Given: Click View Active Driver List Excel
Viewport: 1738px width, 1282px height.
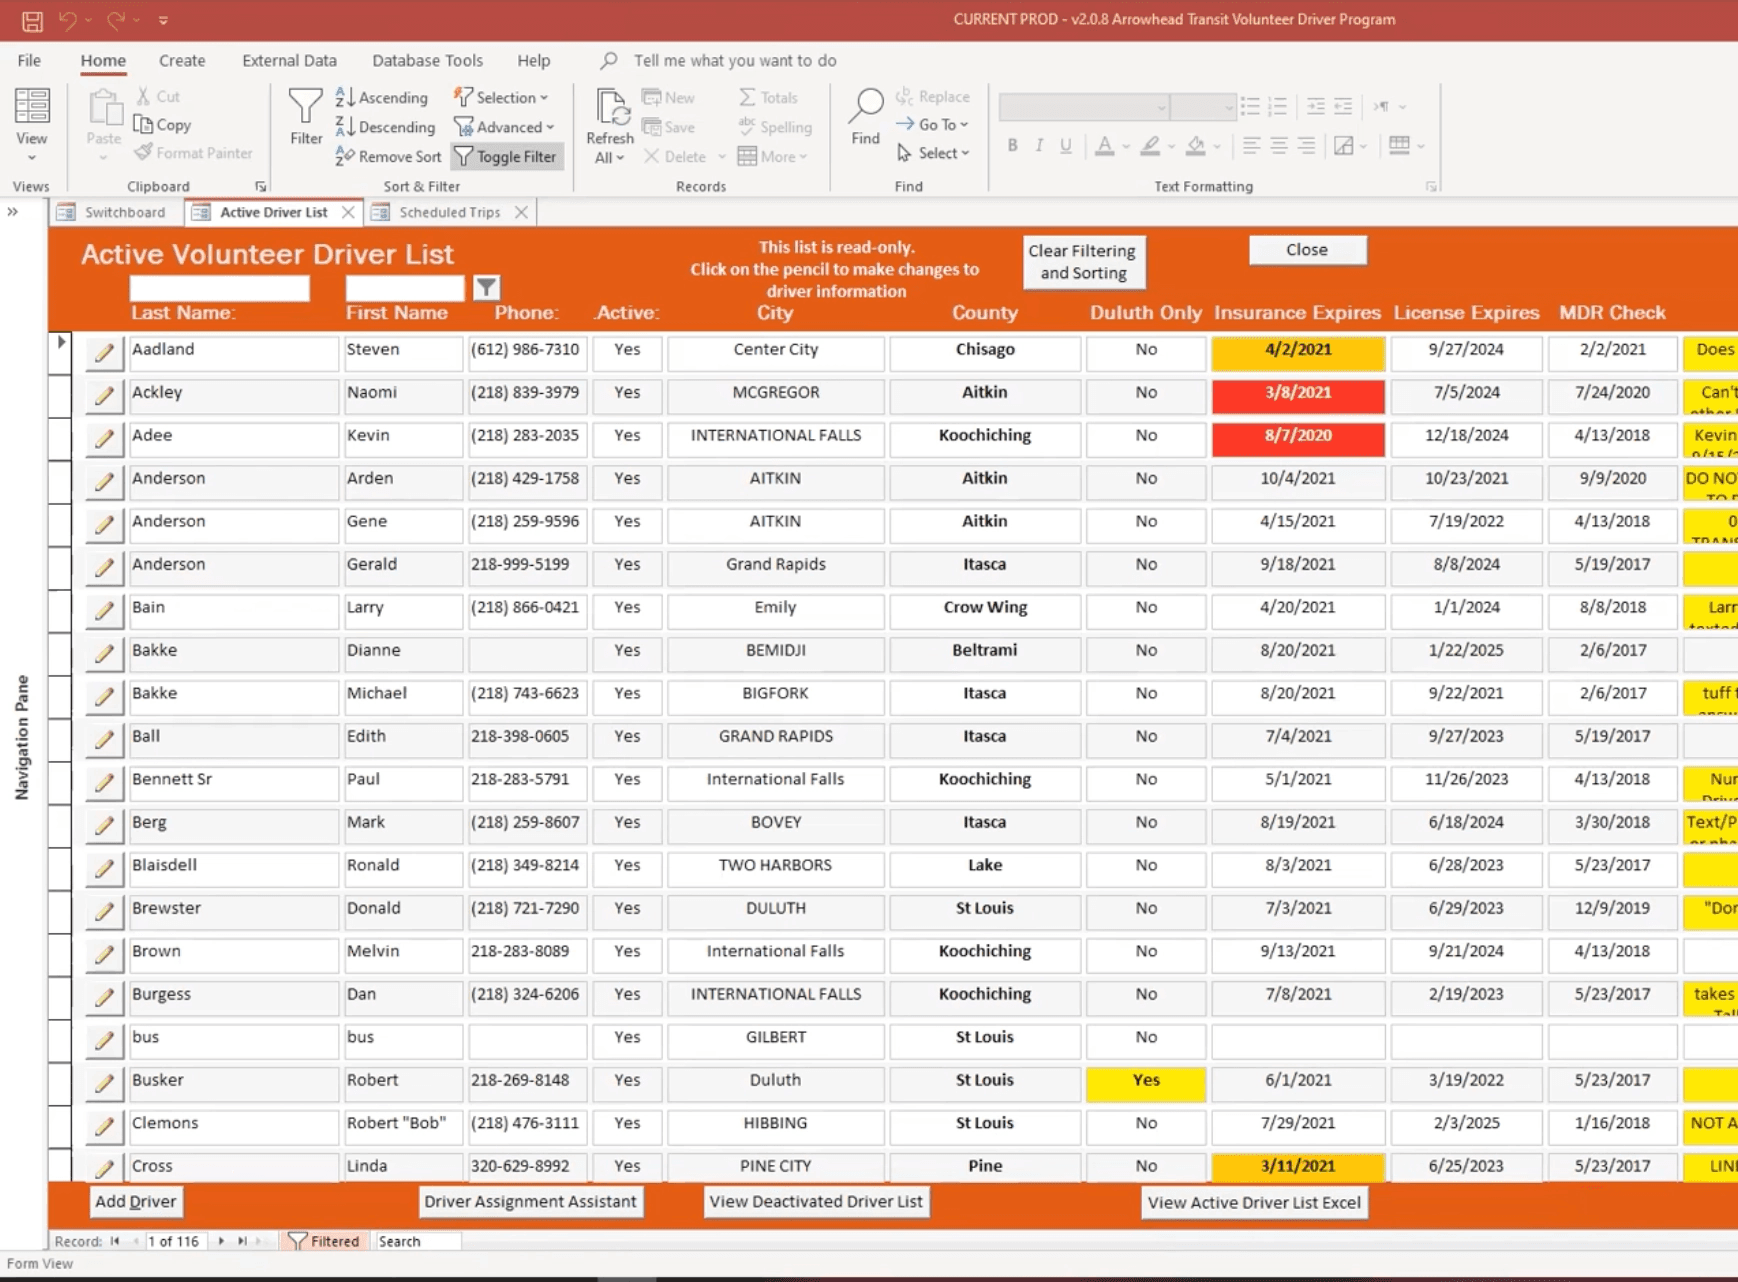Looking at the screenshot, I should pos(1254,1203).
